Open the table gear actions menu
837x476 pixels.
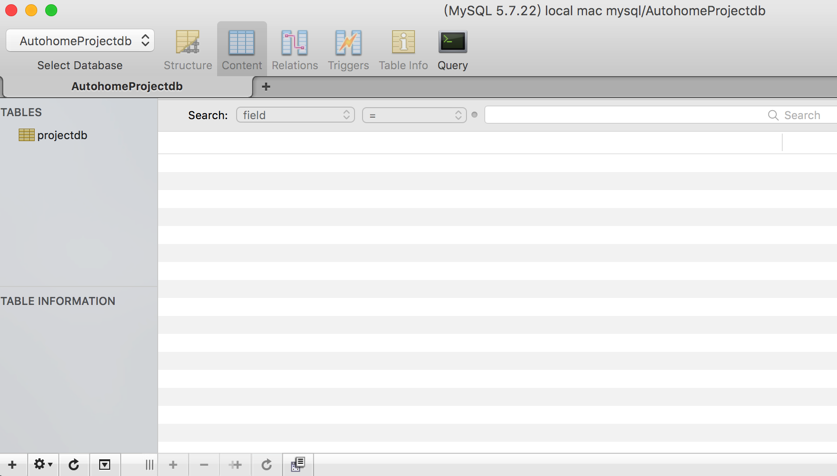point(43,465)
